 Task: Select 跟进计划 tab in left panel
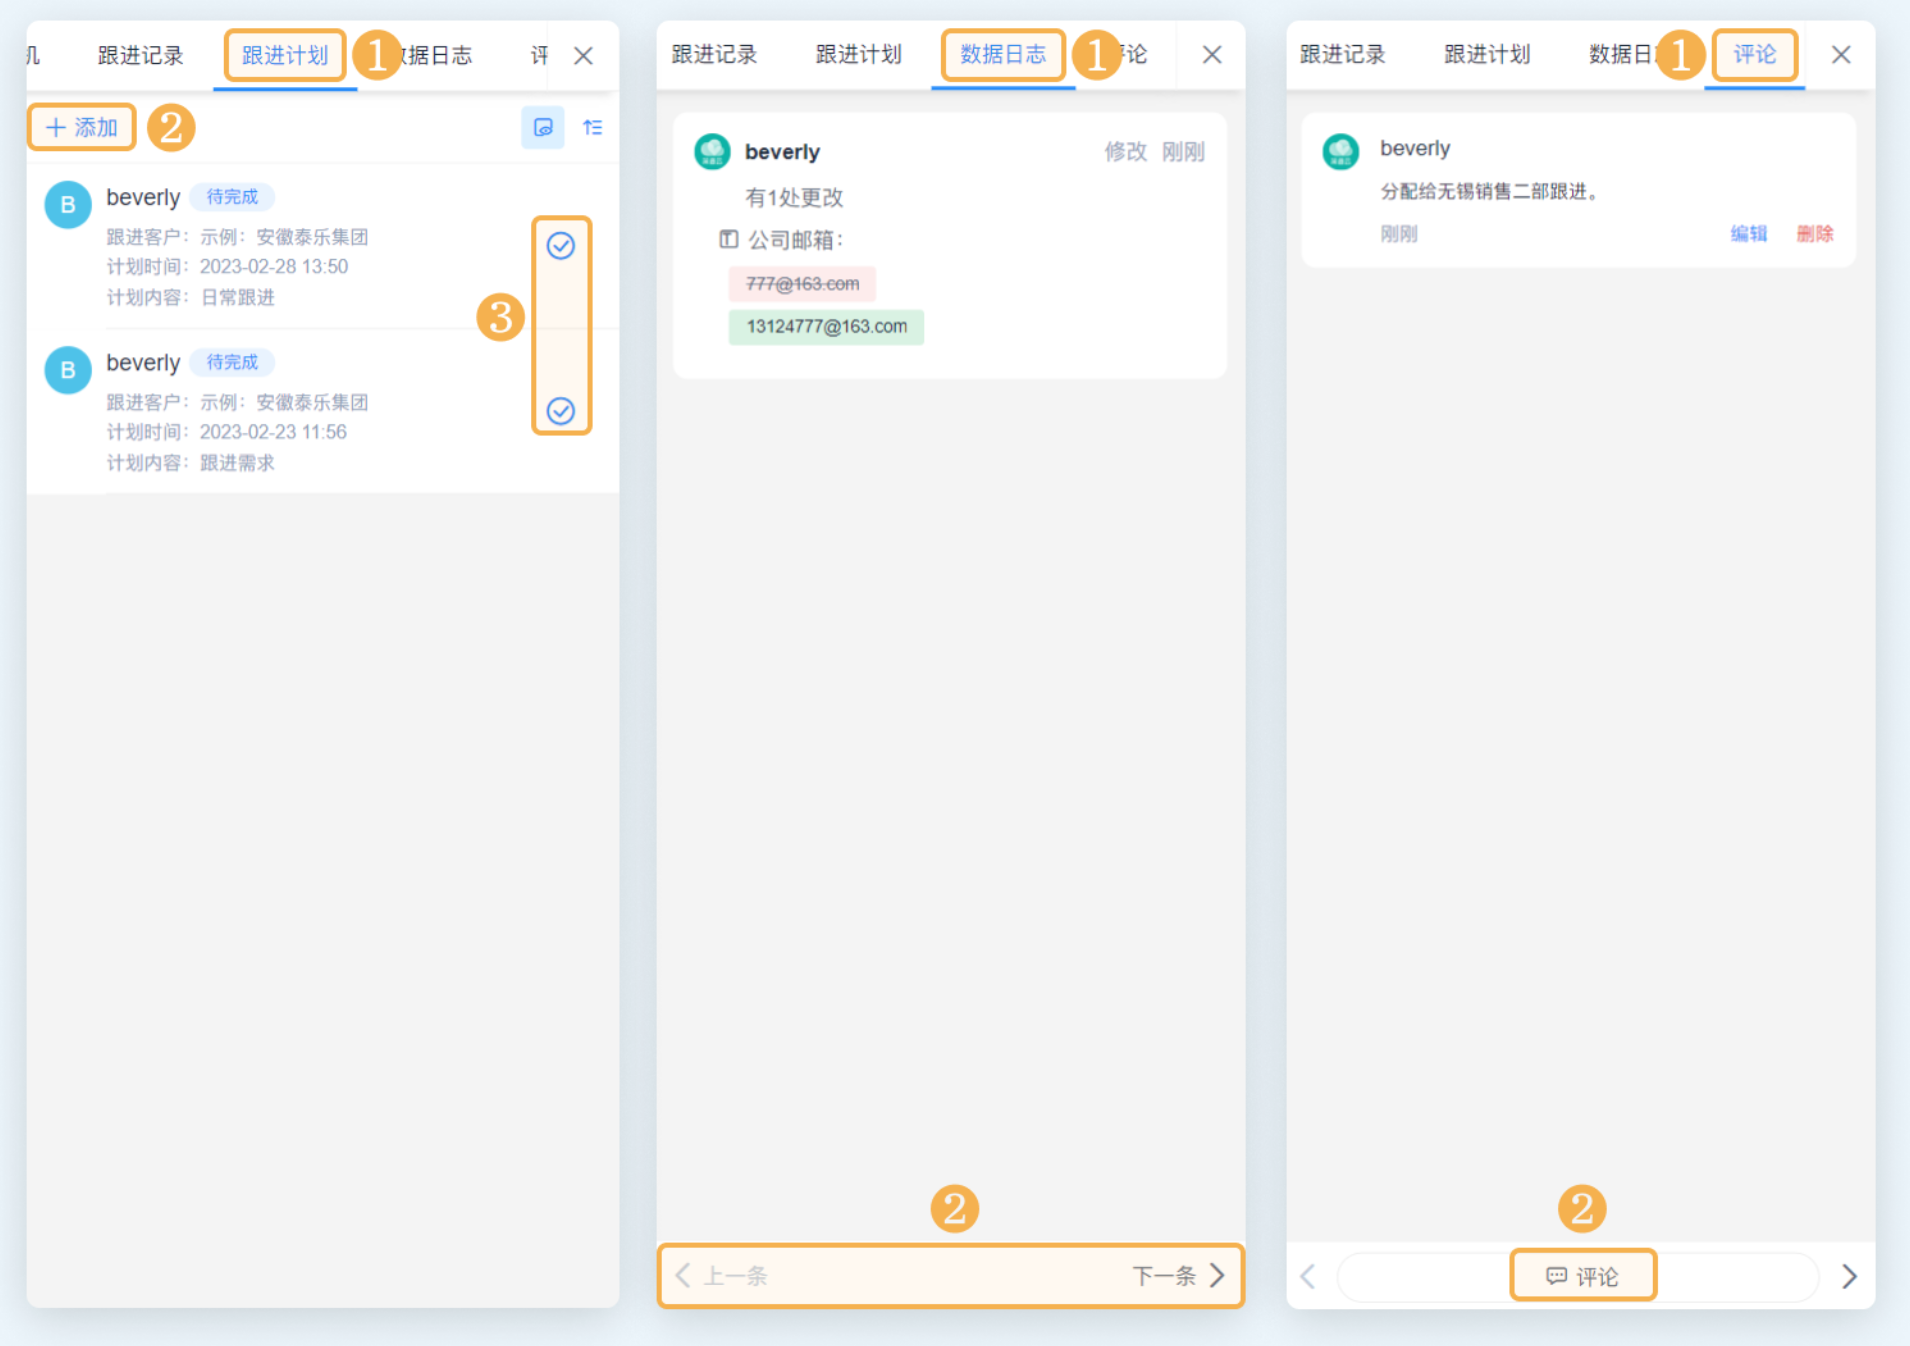click(x=285, y=55)
